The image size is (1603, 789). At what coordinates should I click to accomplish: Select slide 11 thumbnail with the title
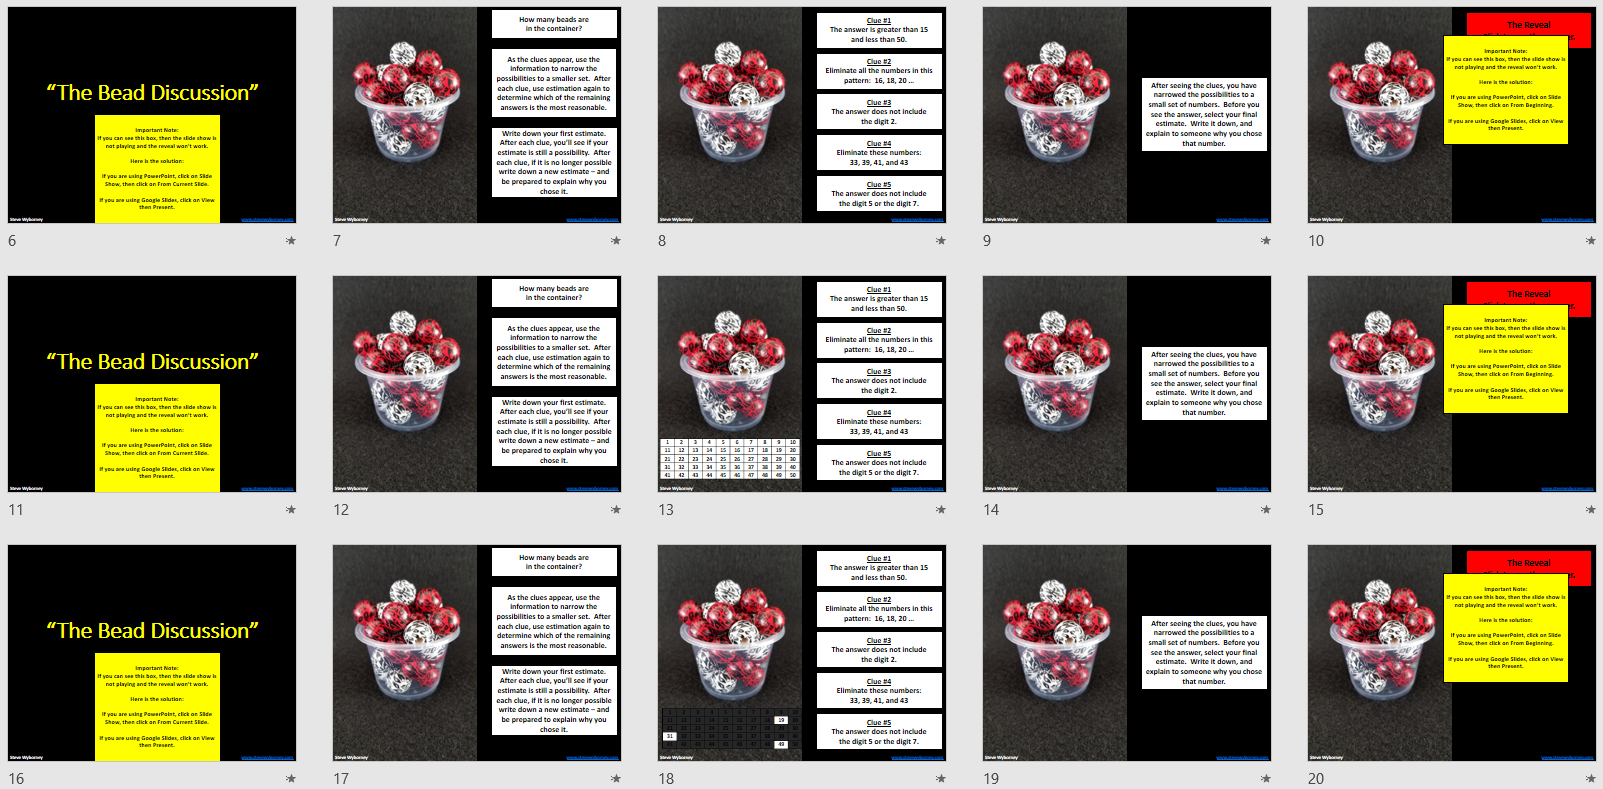[152, 384]
